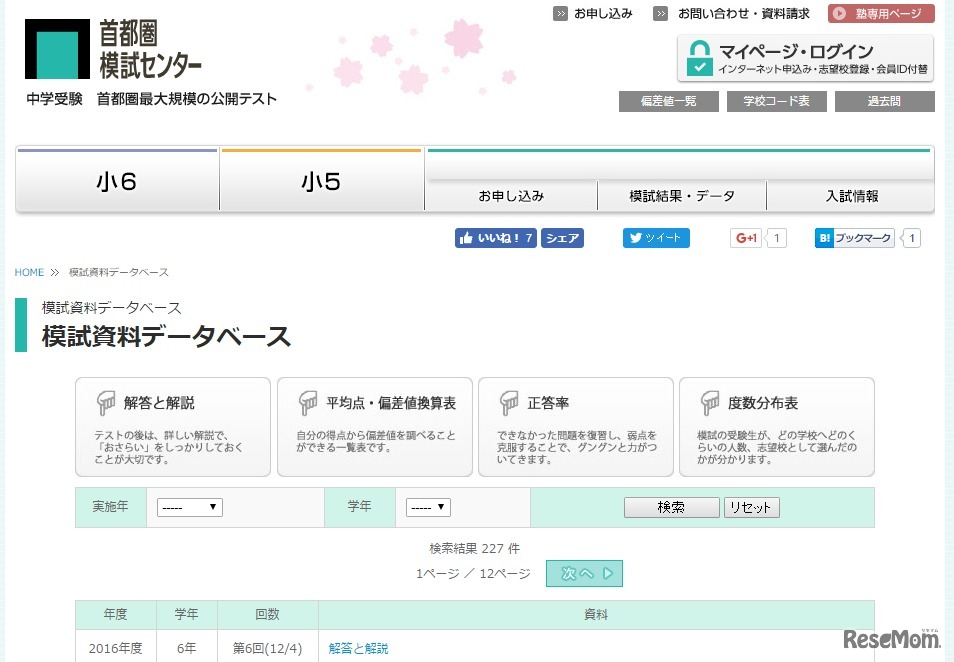Click the triangle arrow on 次へ
This screenshot has height=662, width=954.
pyautogui.click(x=608, y=573)
